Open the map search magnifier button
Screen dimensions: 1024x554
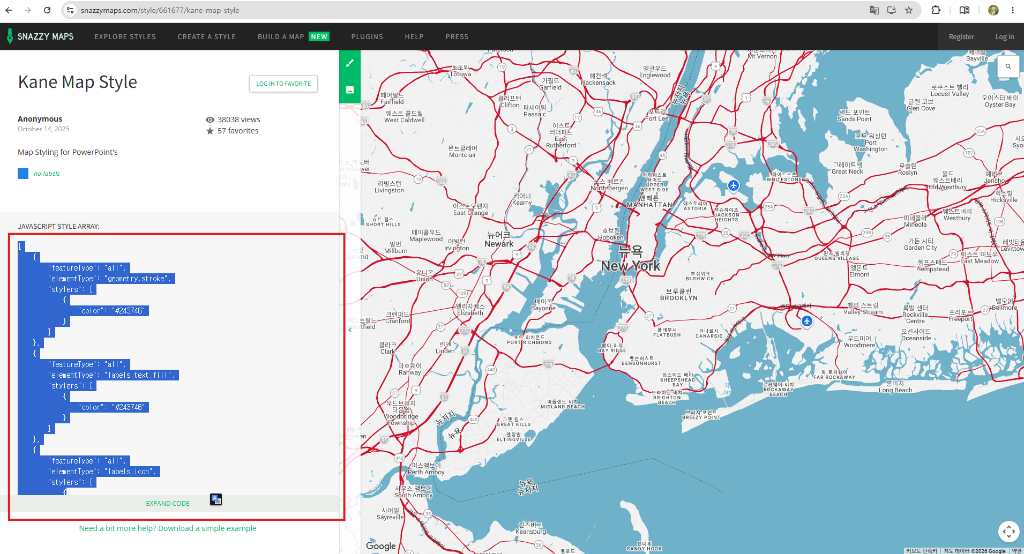pyautogui.click(x=1008, y=67)
